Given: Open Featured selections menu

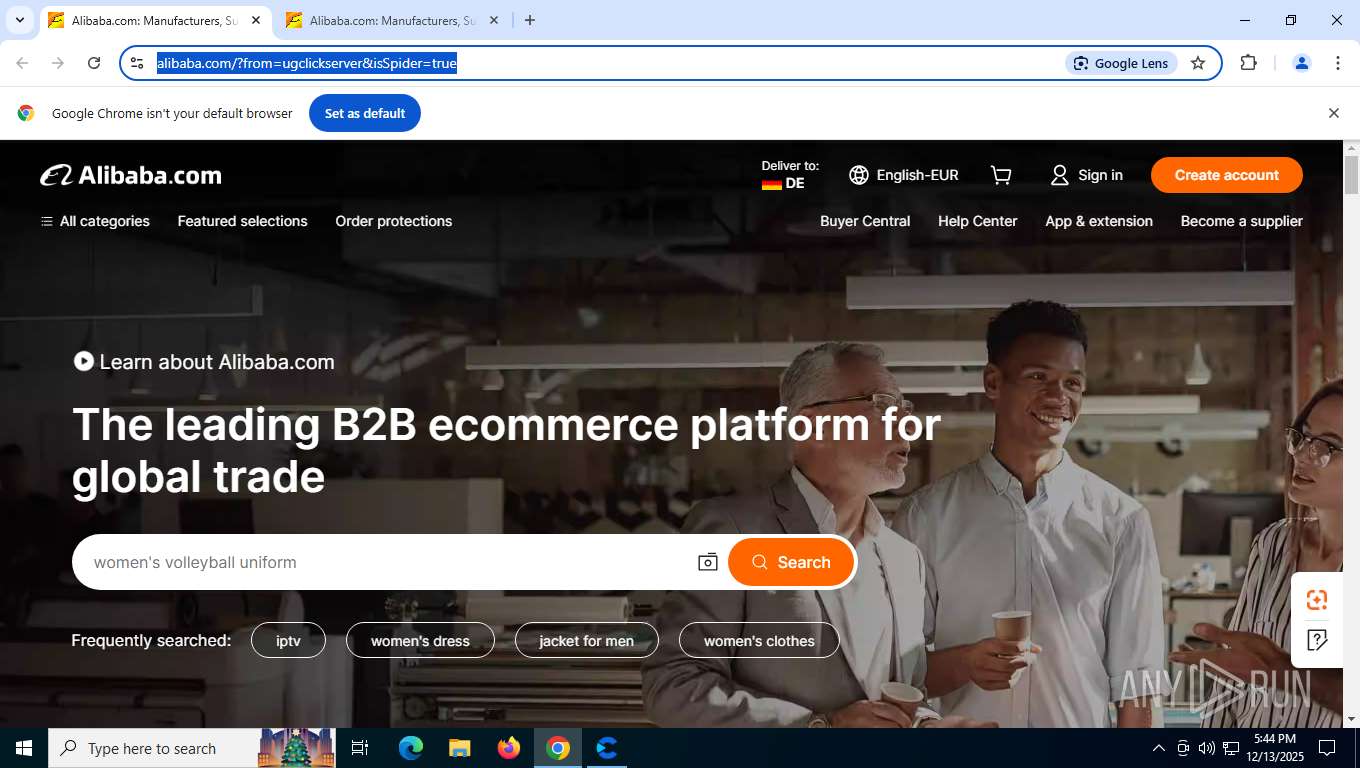Looking at the screenshot, I should click(243, 221).
